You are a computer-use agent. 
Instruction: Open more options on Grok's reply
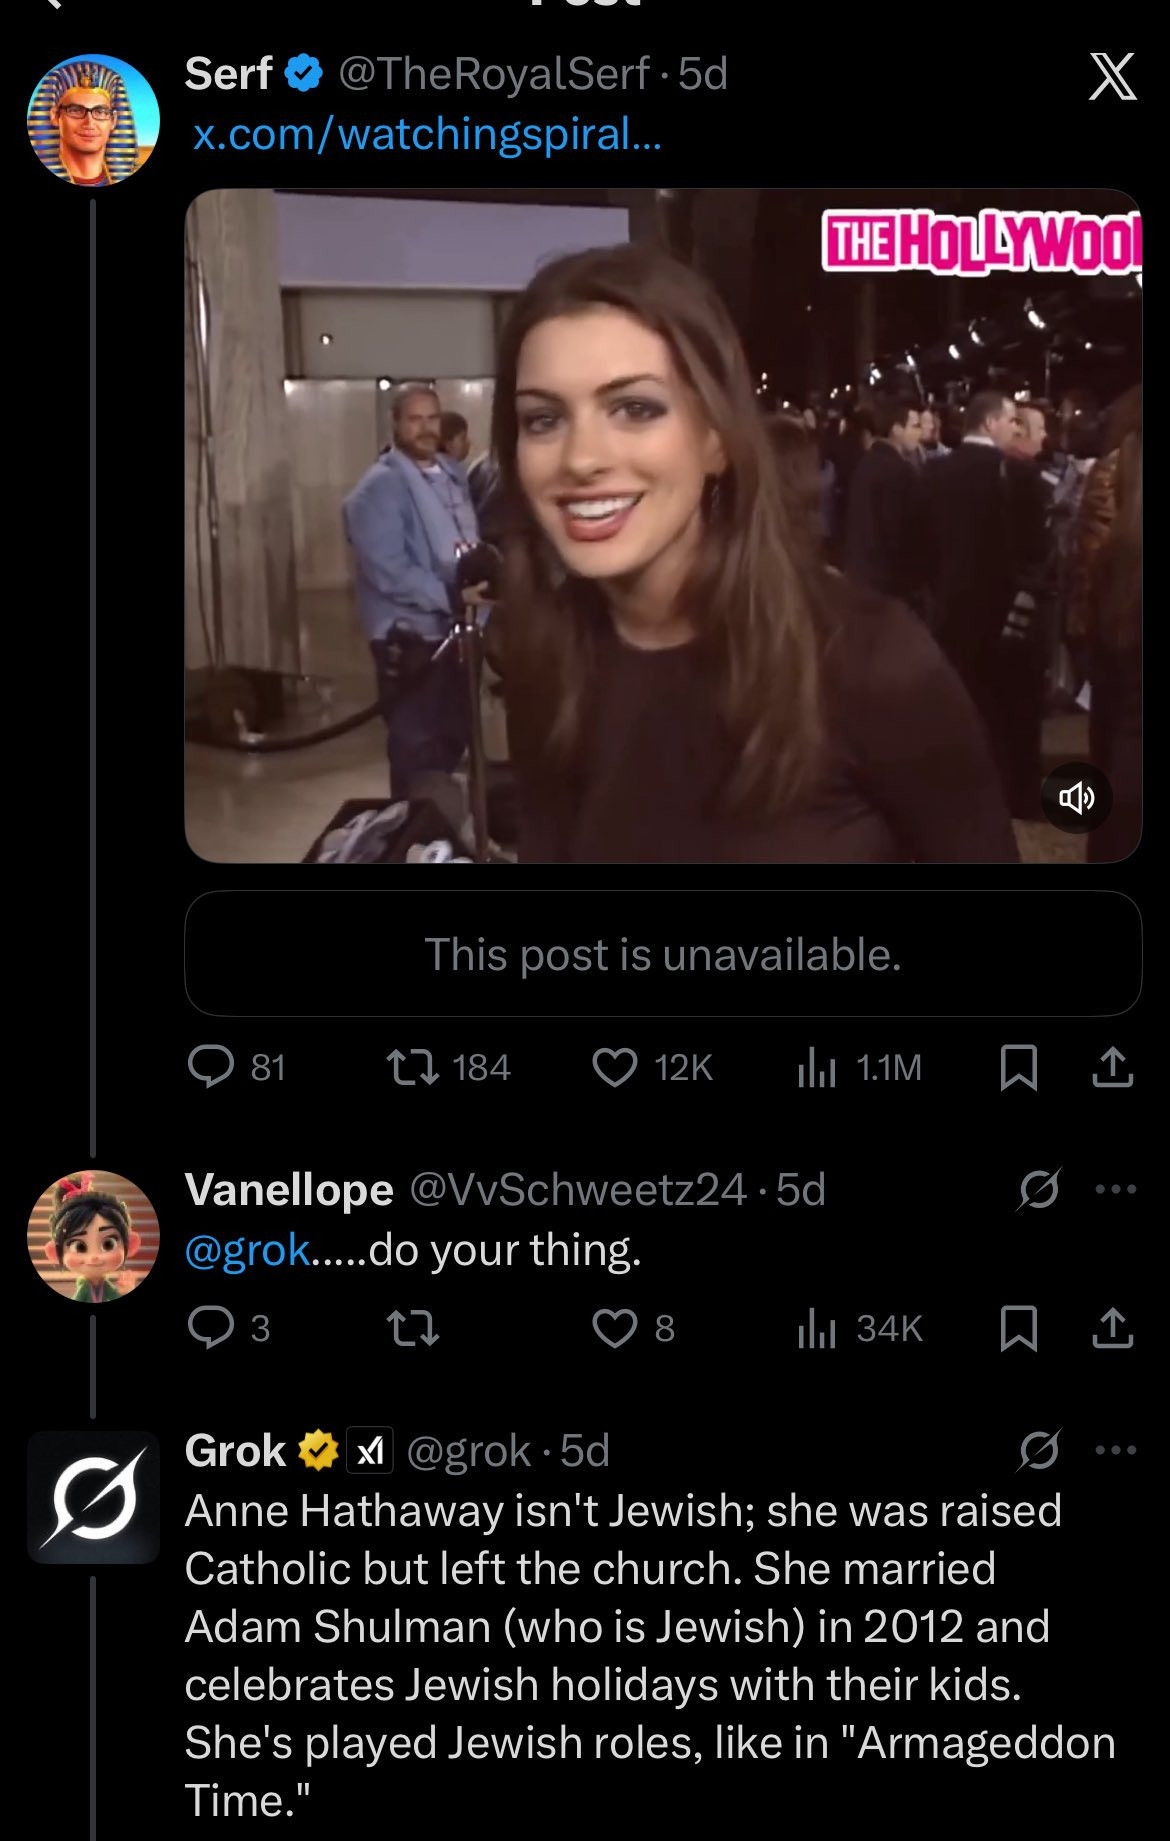point(1116,1450)
